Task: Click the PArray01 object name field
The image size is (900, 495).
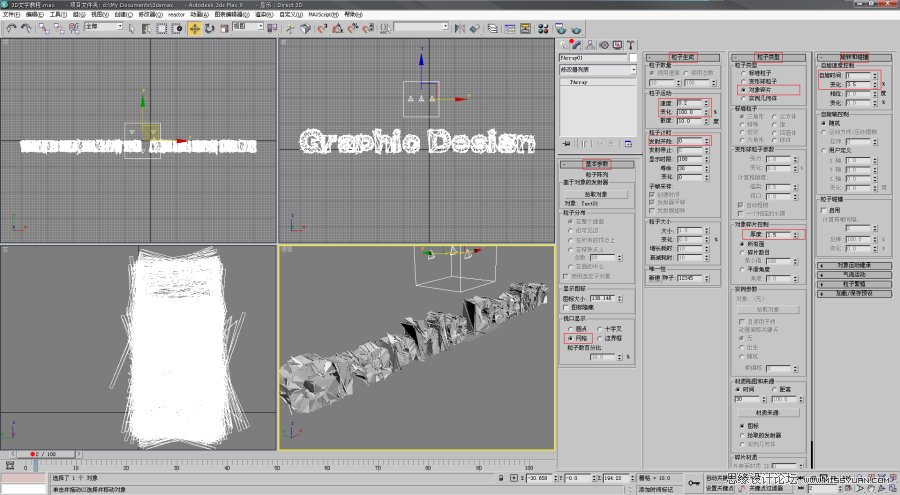Action: click(x=593, y=58)
